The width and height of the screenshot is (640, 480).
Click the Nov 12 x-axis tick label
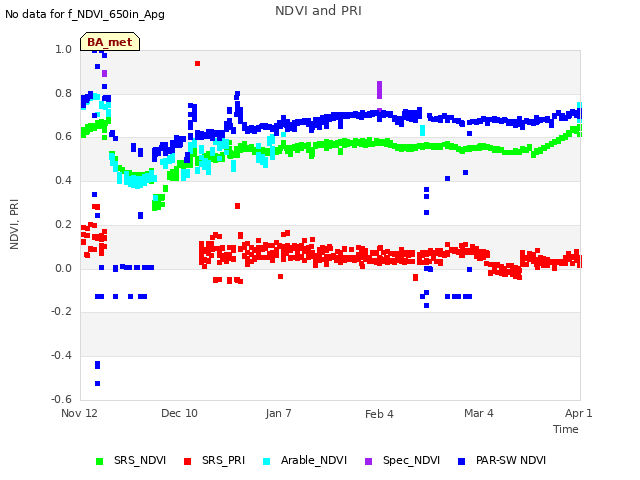click(79, 413)
